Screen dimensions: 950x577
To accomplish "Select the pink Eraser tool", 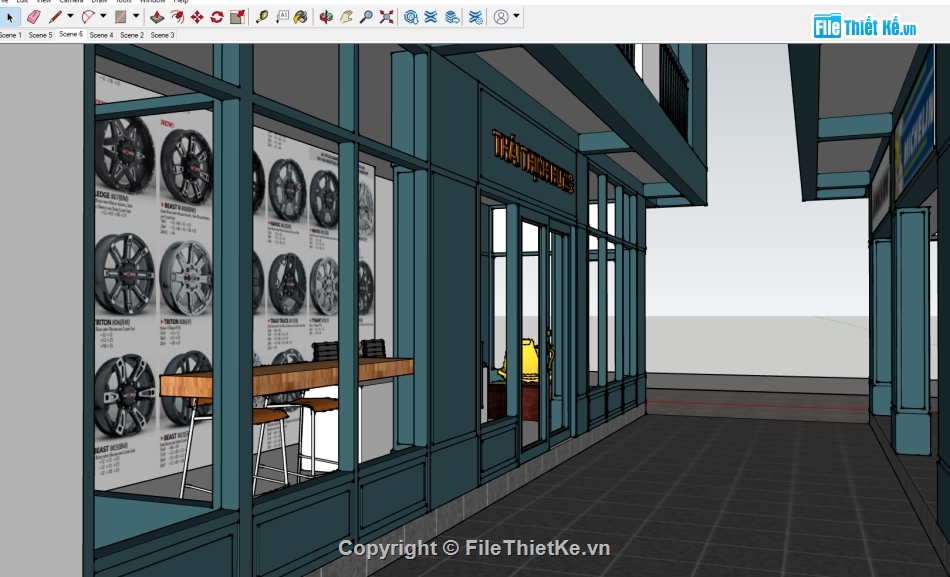I will click(x=34, y=17).
